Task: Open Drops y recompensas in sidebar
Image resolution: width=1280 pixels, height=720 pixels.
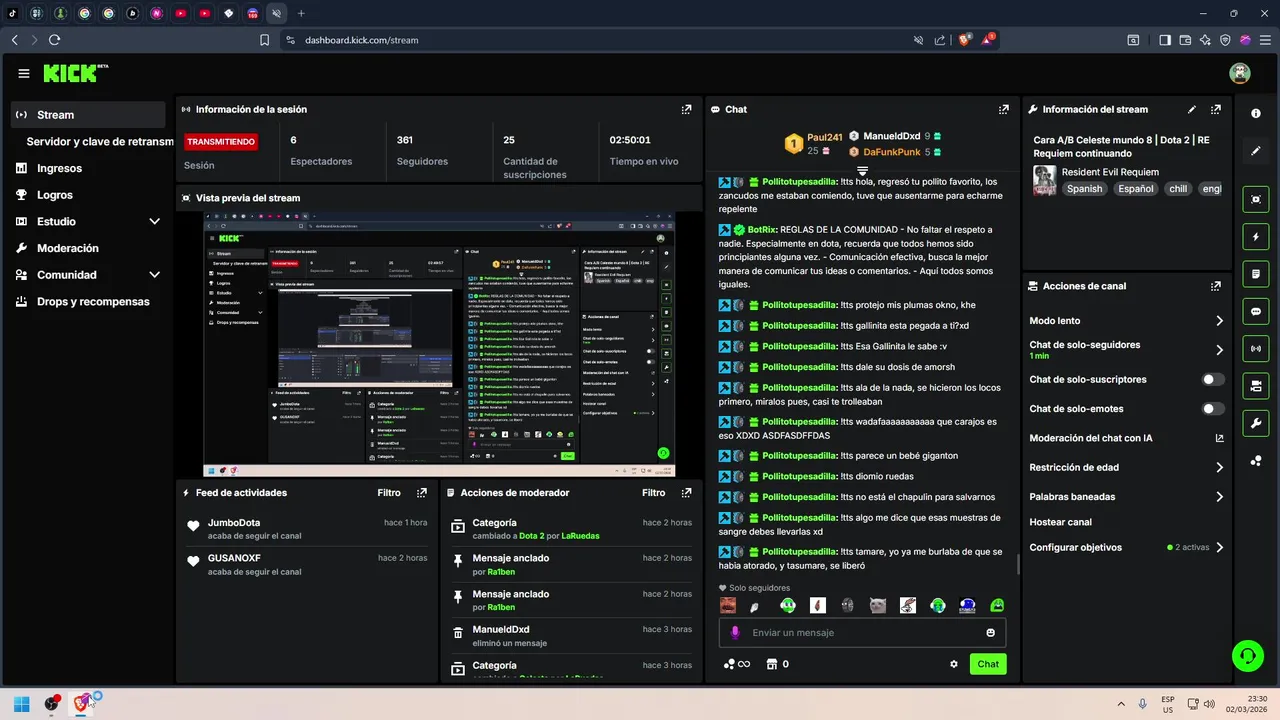Action: click(x=93, y=302)
